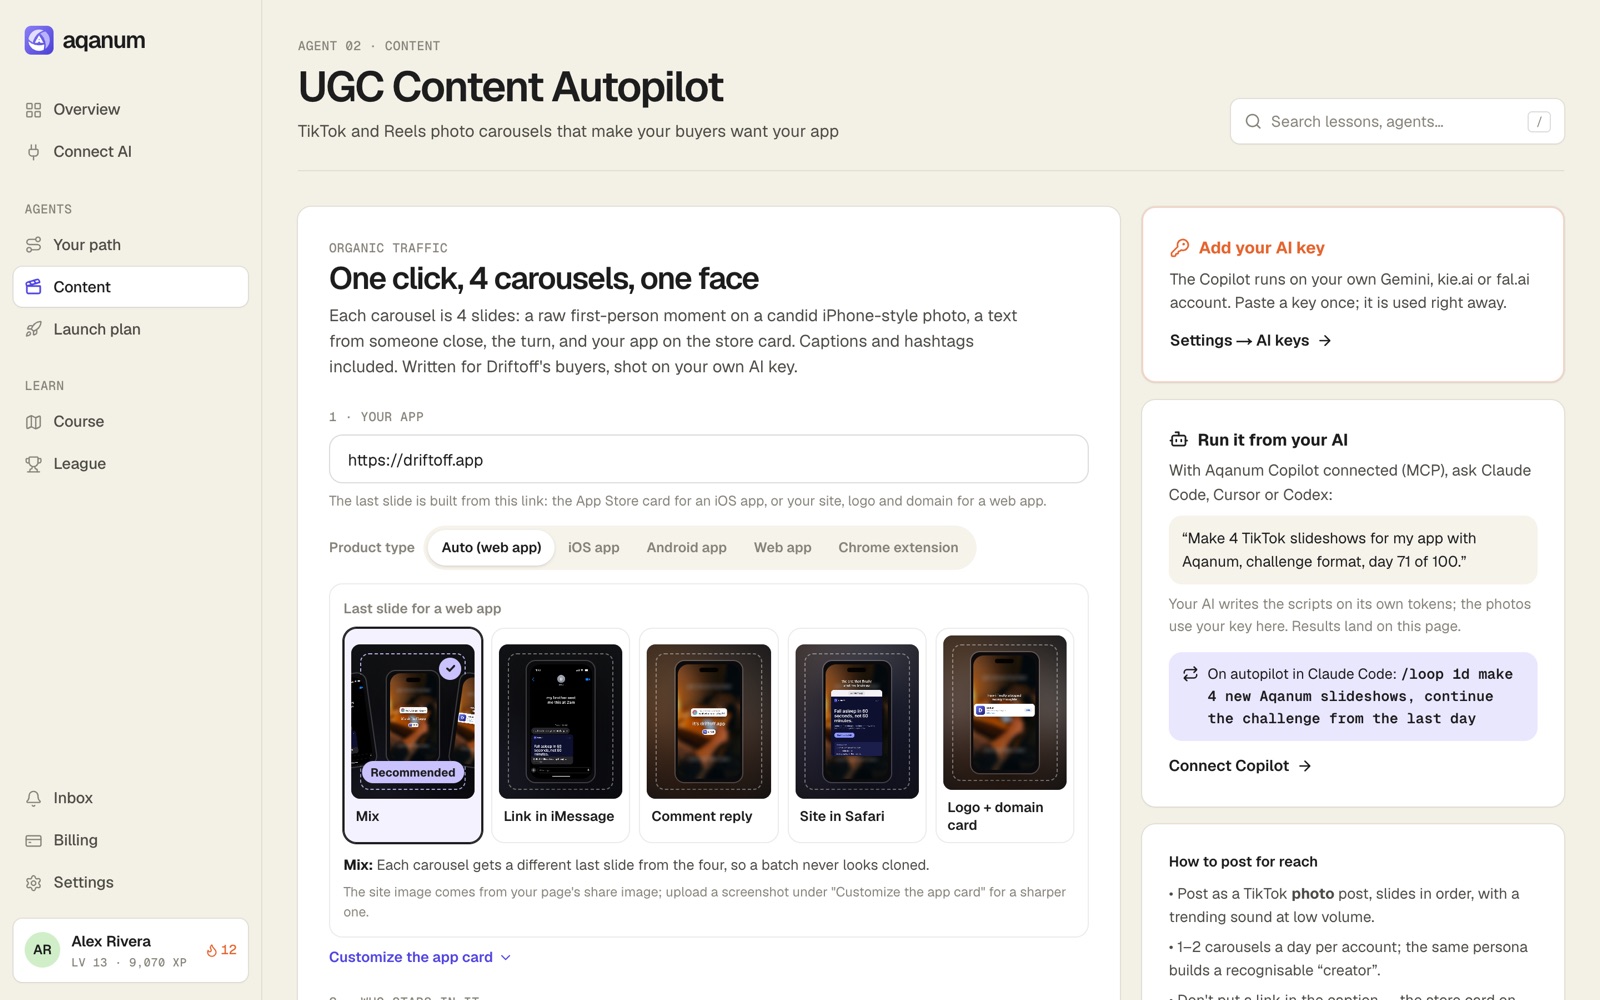Click the loop icon in the autopilot note
1600x1000 pixels.
pyautogui.click(x=1190, y=674)
